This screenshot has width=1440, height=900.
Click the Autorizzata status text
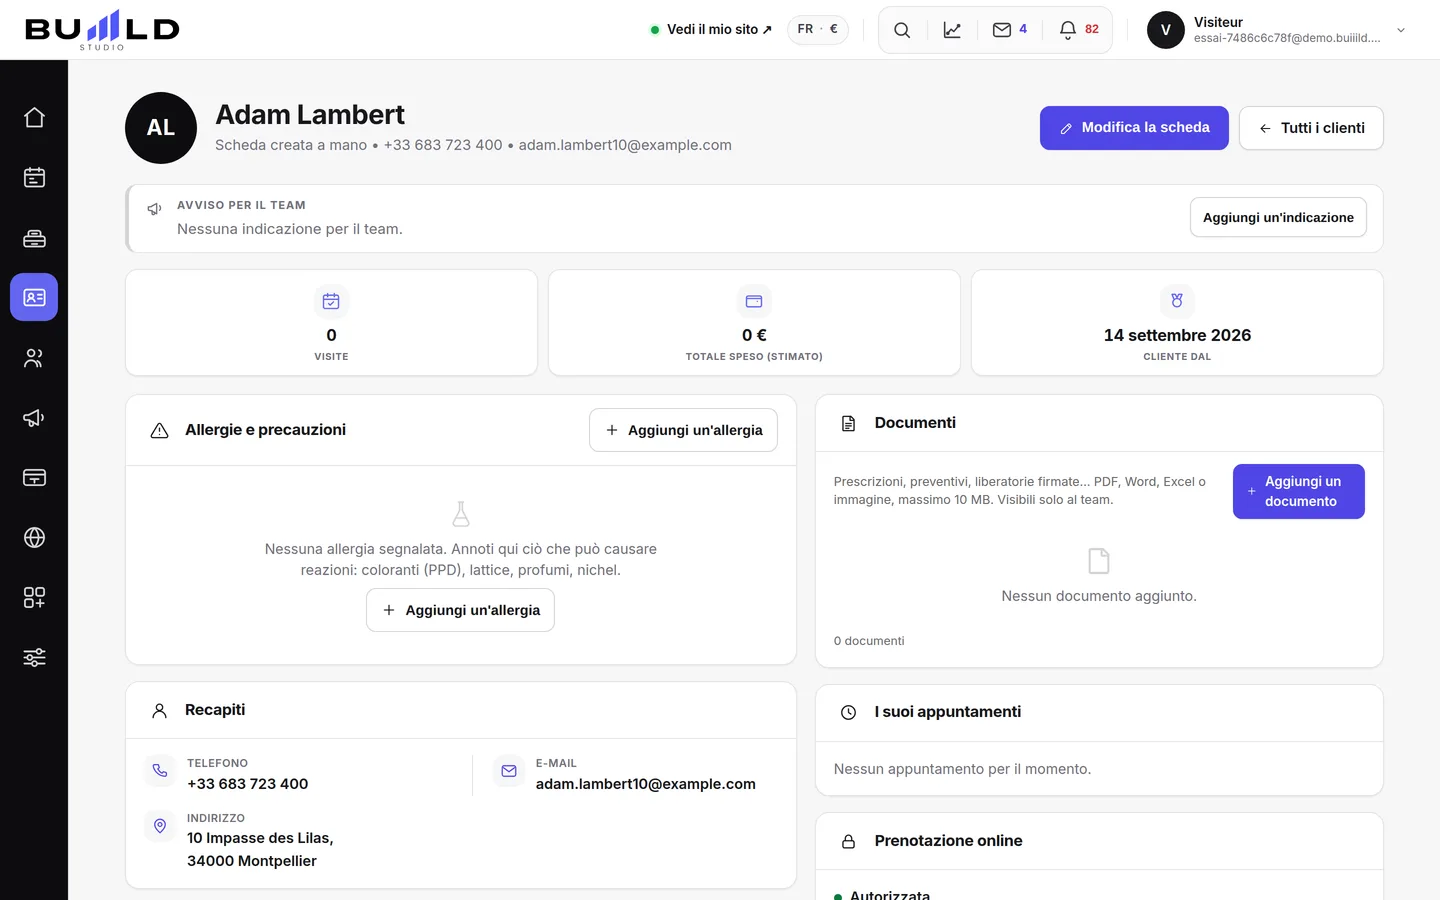890,895
